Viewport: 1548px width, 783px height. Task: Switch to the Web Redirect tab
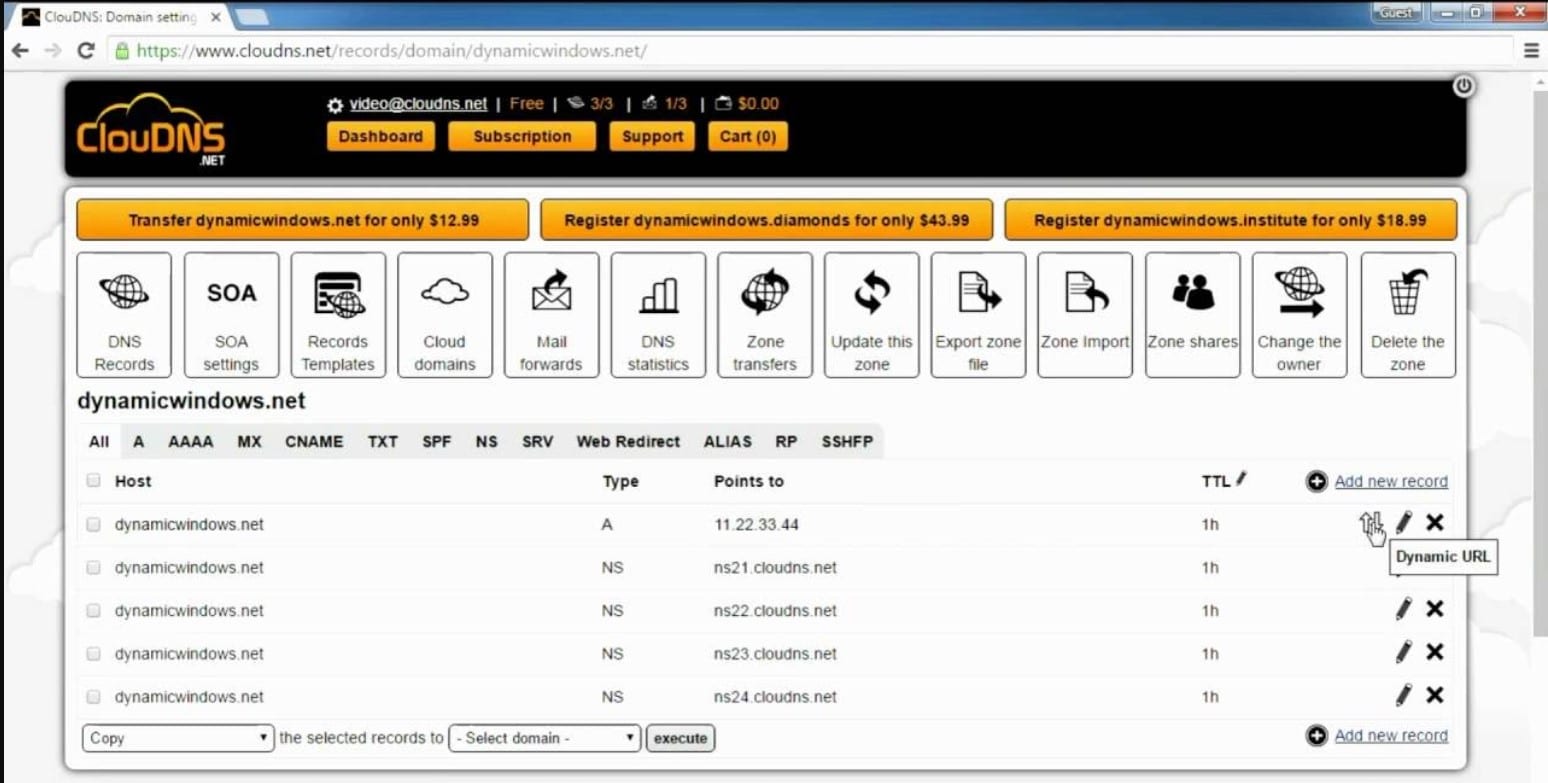[628, 441]
